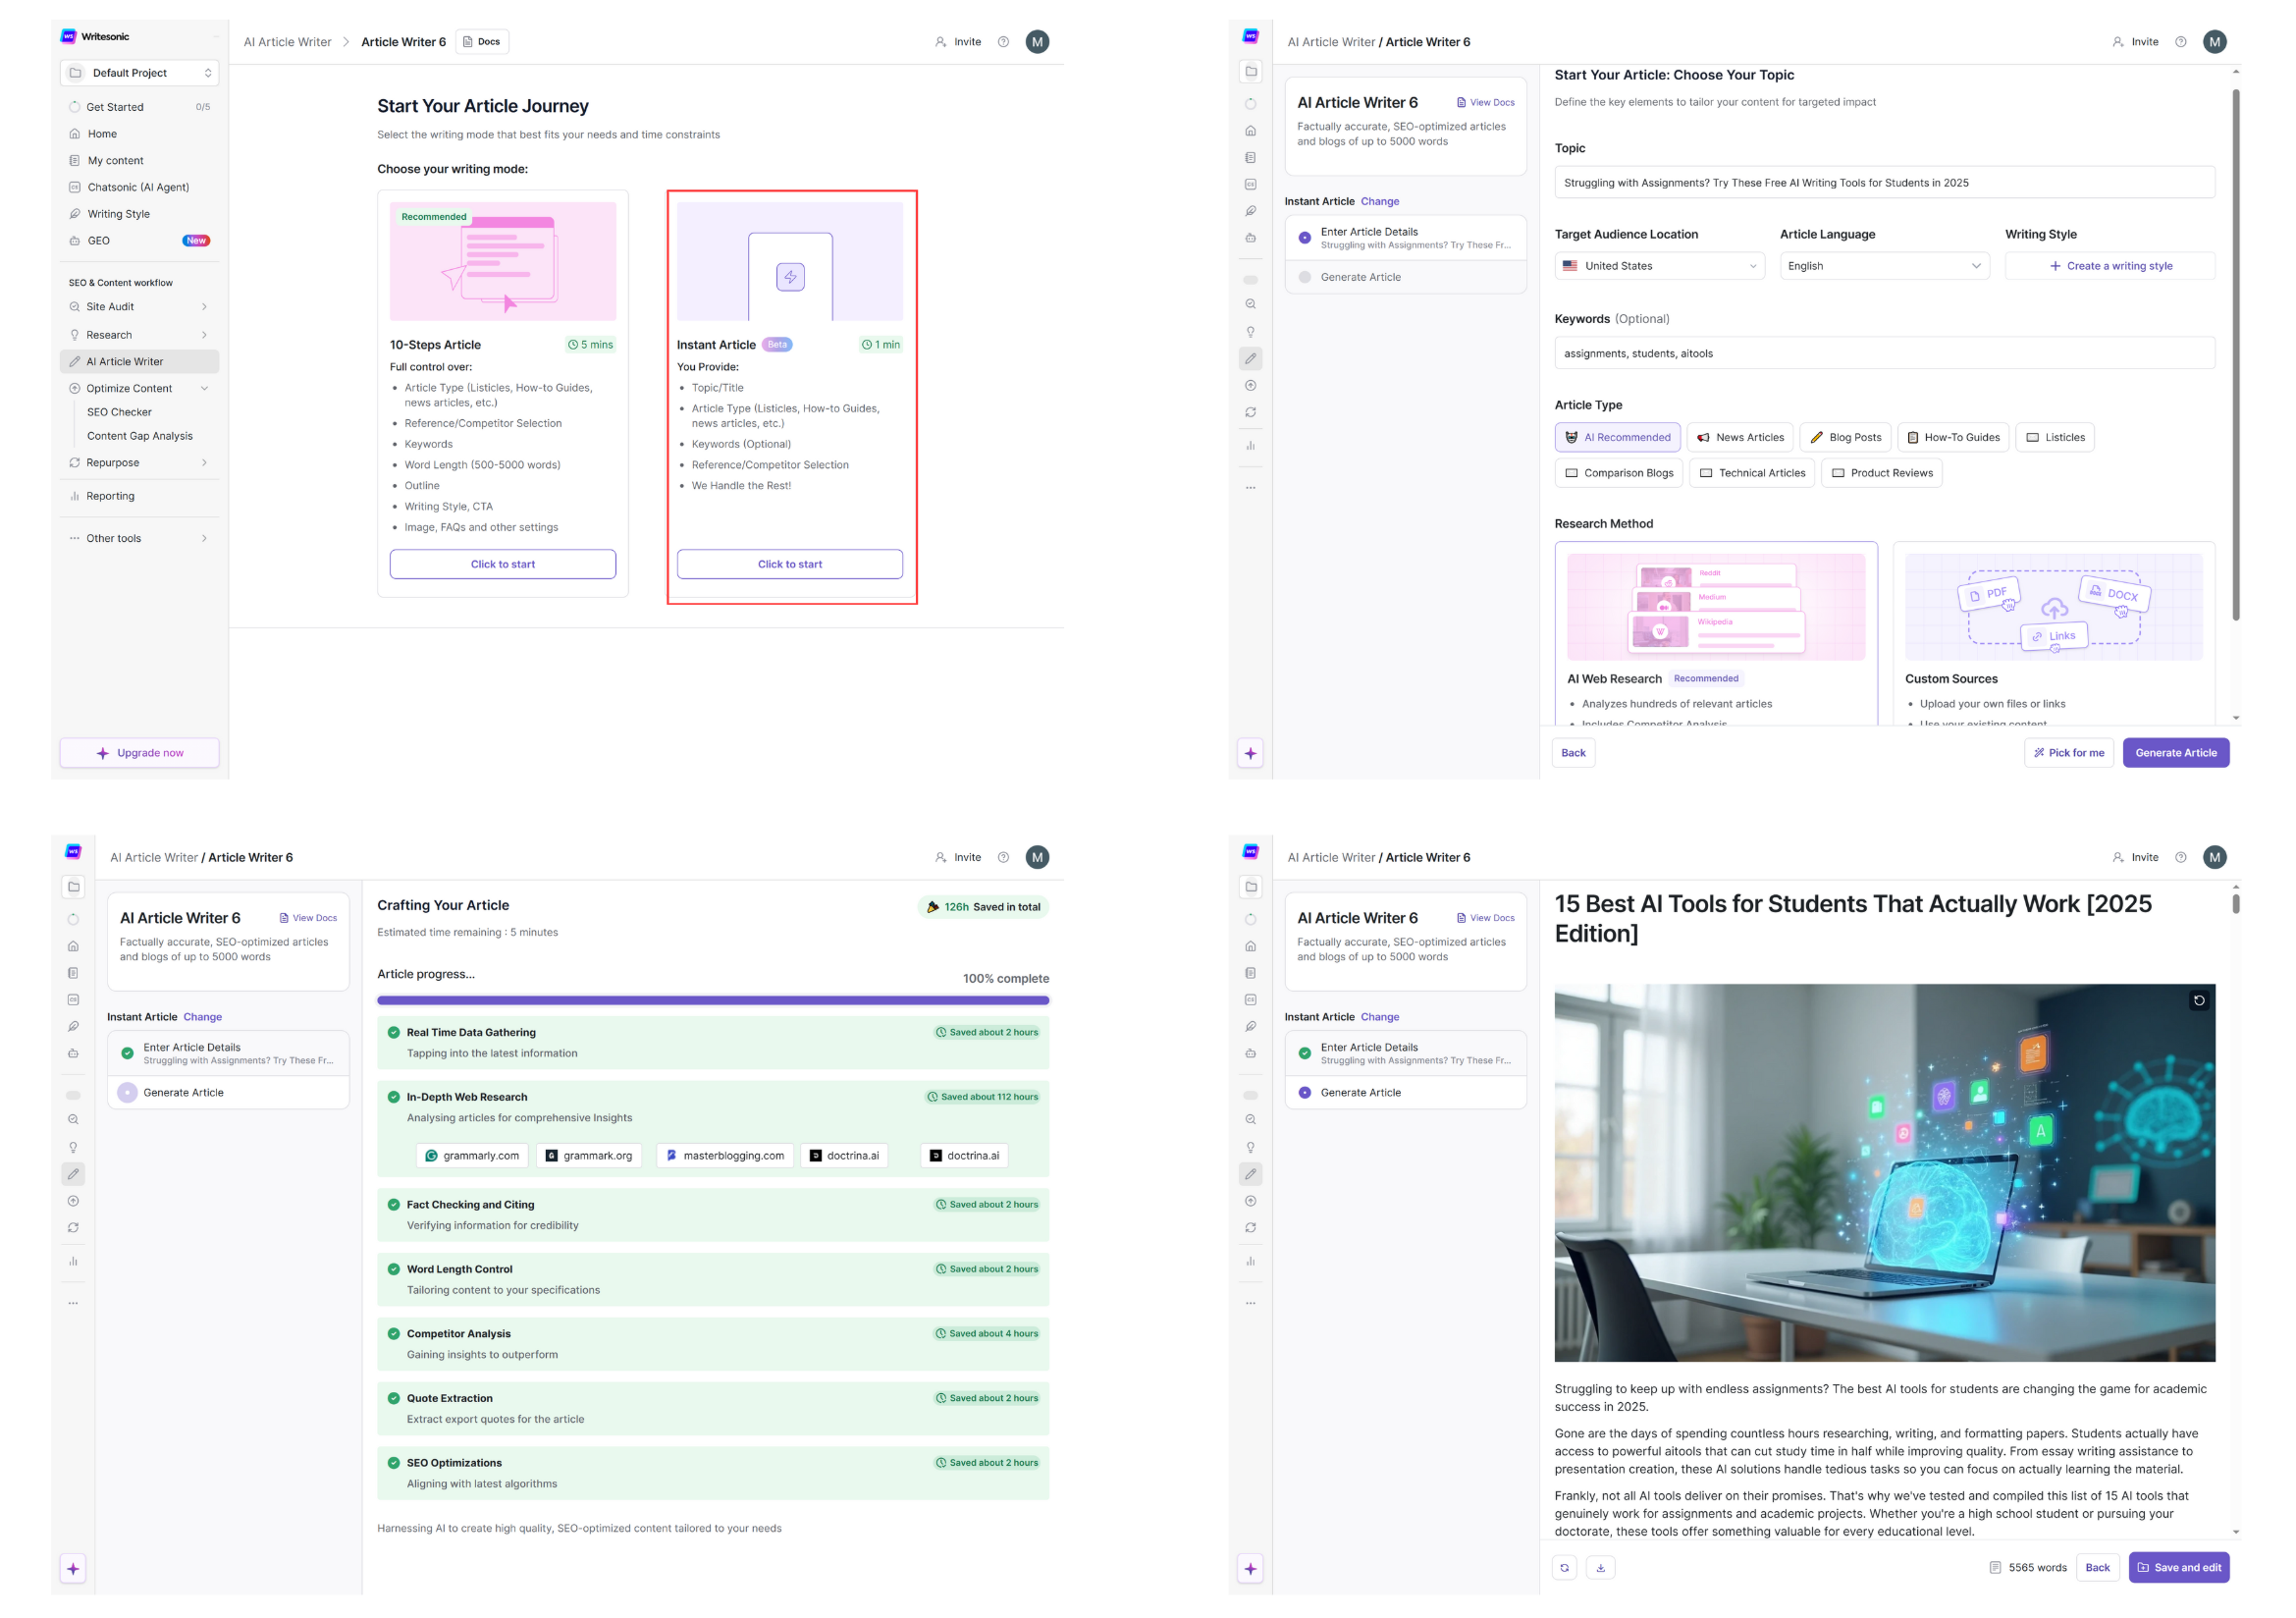Open the United States location dropdown
Image resolution: width=2296 pixels, height=1618 pixels.
click(1659, 266)
